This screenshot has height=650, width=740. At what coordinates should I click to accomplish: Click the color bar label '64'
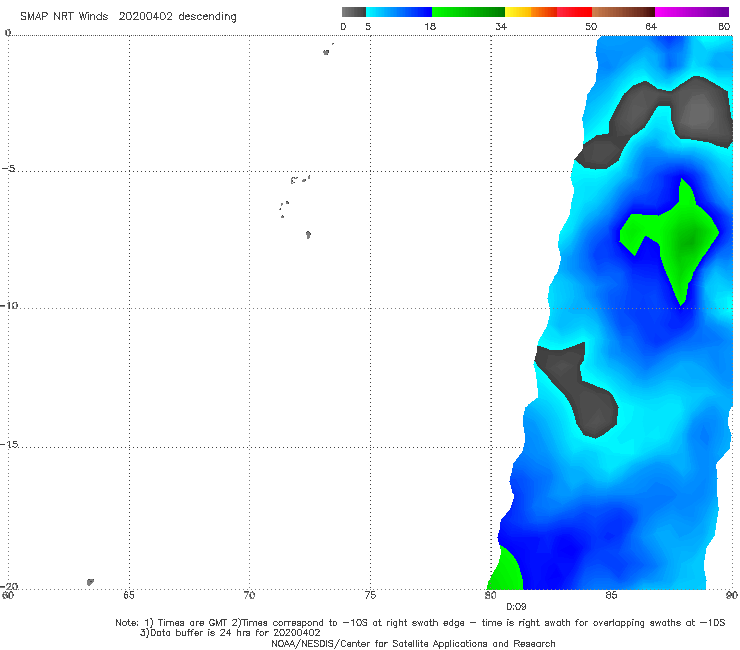click(x=651, y=26)
